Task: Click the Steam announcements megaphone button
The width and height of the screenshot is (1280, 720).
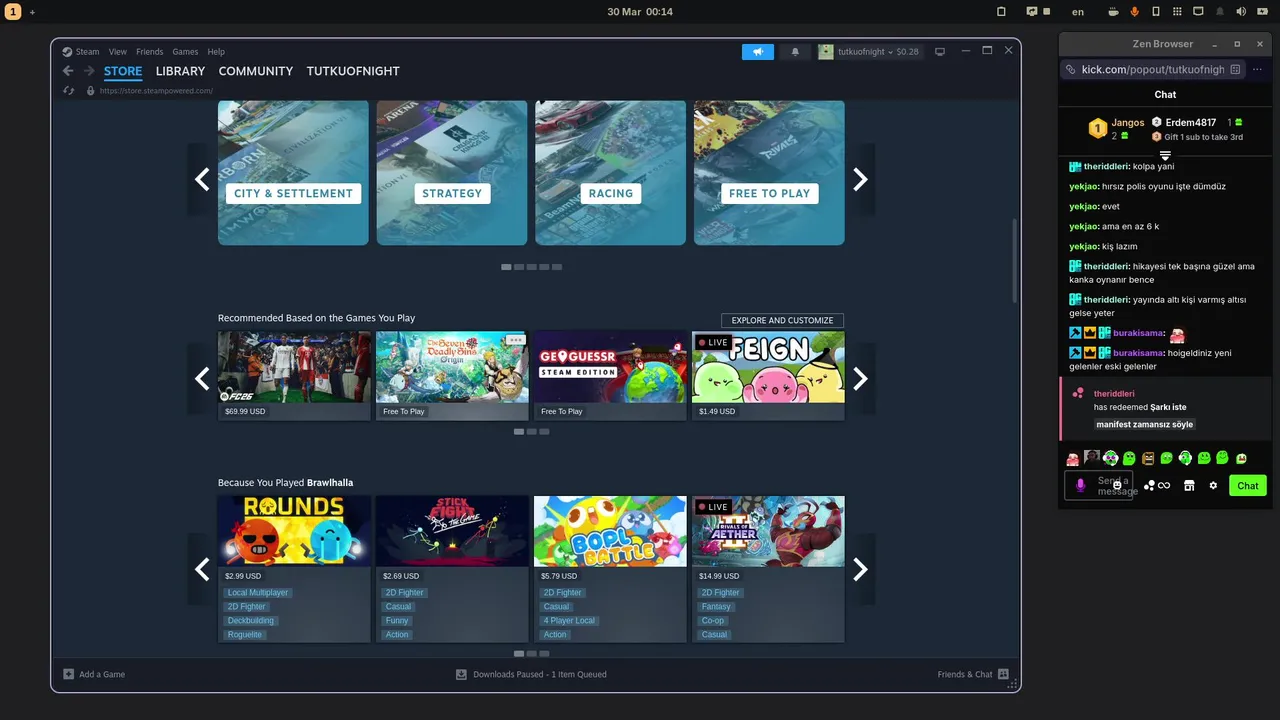Action: coord(757,52)
